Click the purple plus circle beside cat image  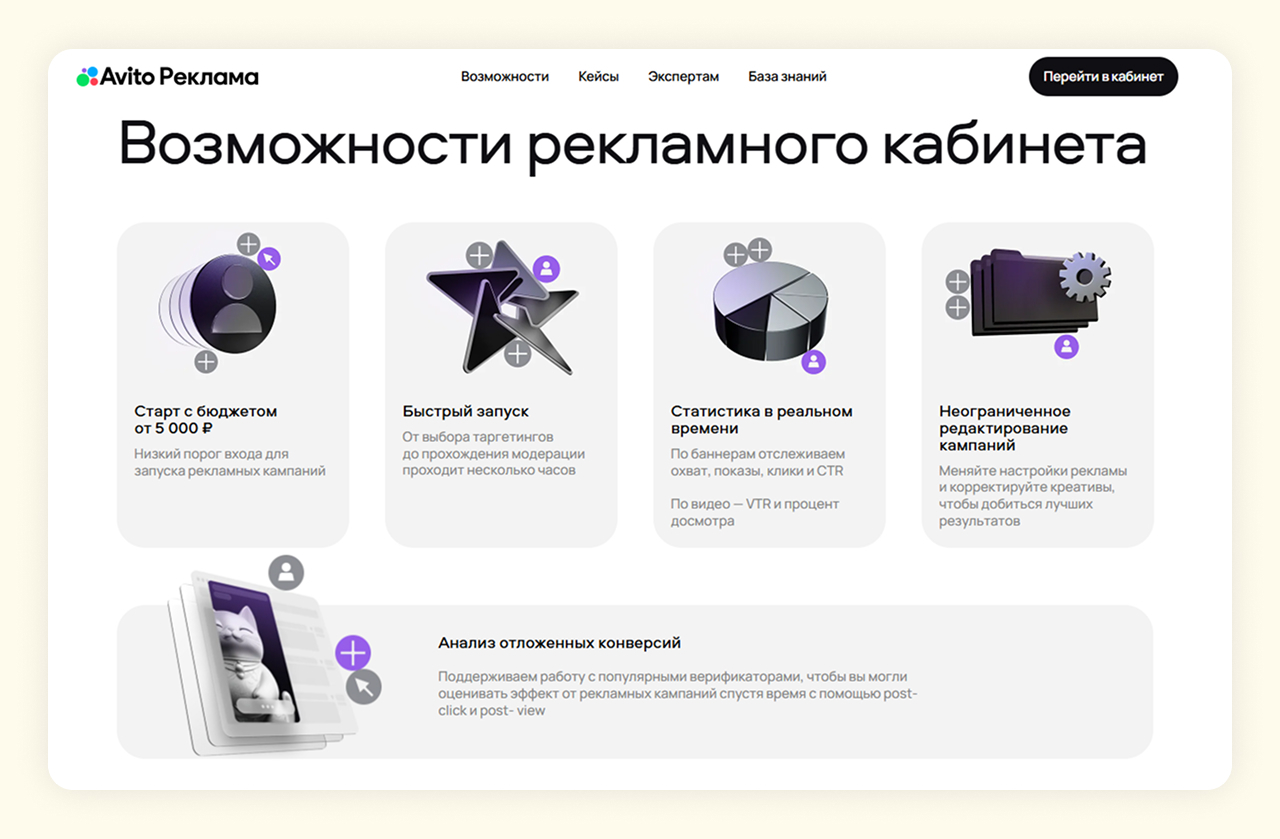tap(352, 654)
